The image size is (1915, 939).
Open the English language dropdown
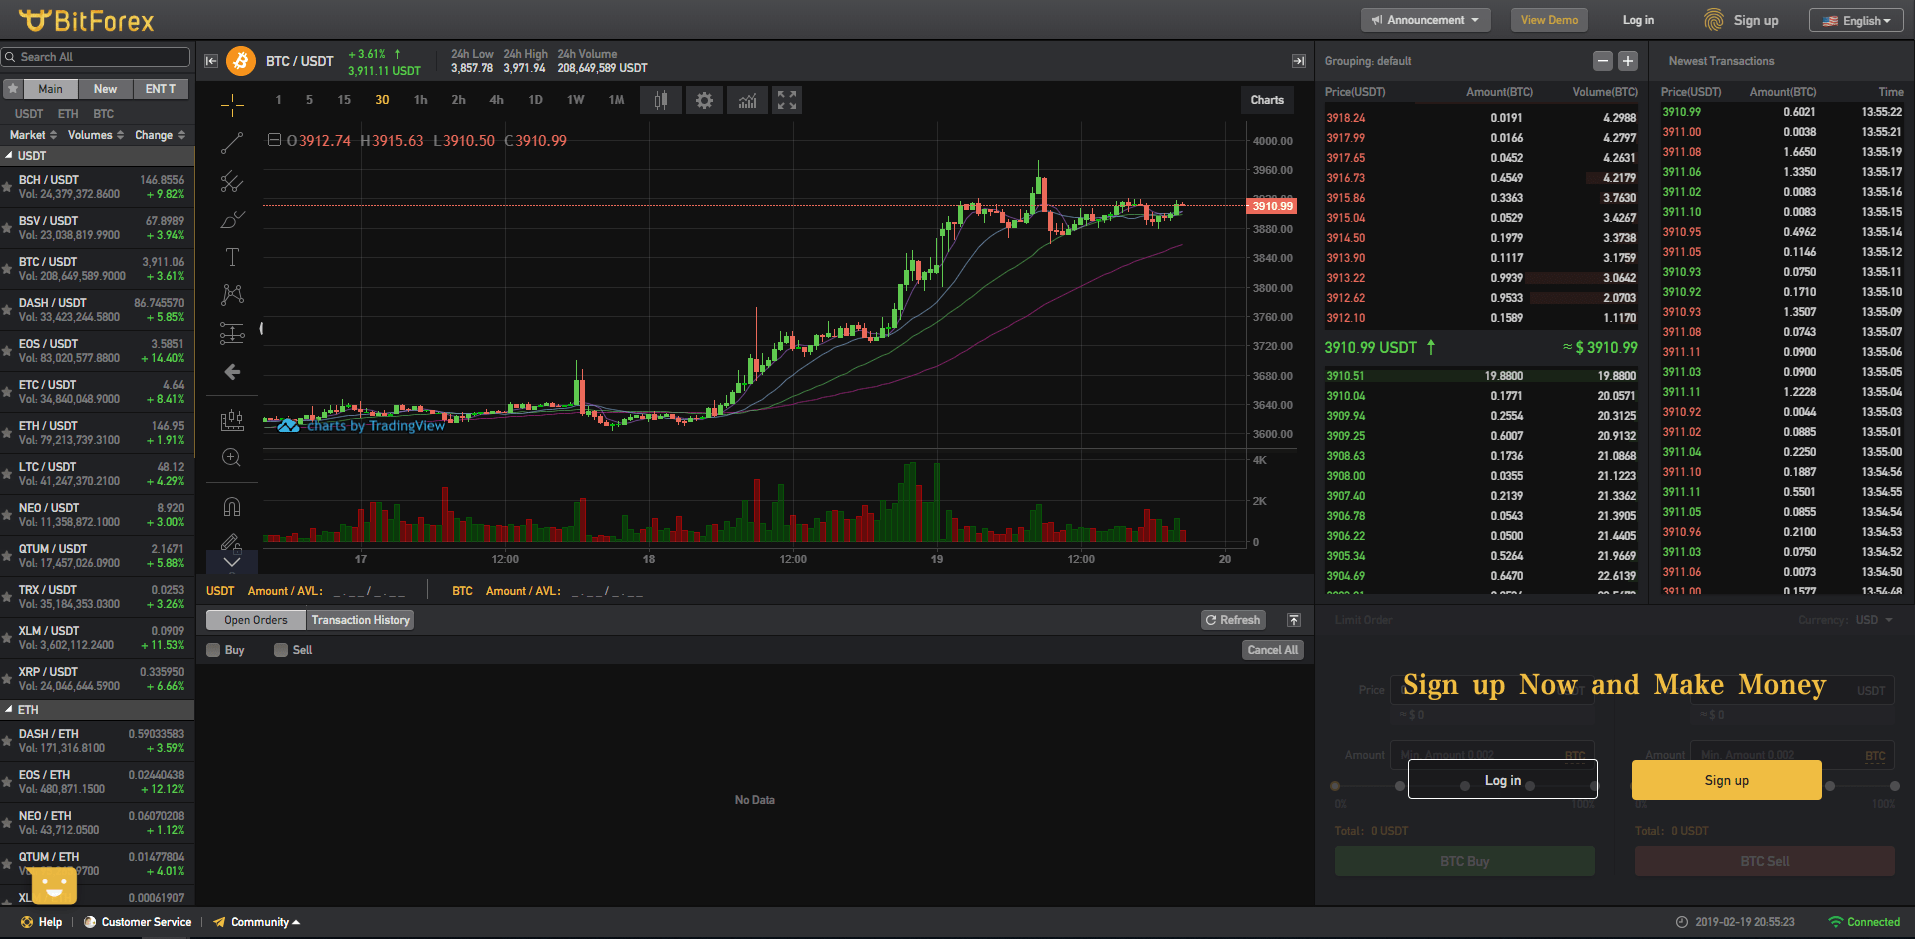[x=1856, y=21]
